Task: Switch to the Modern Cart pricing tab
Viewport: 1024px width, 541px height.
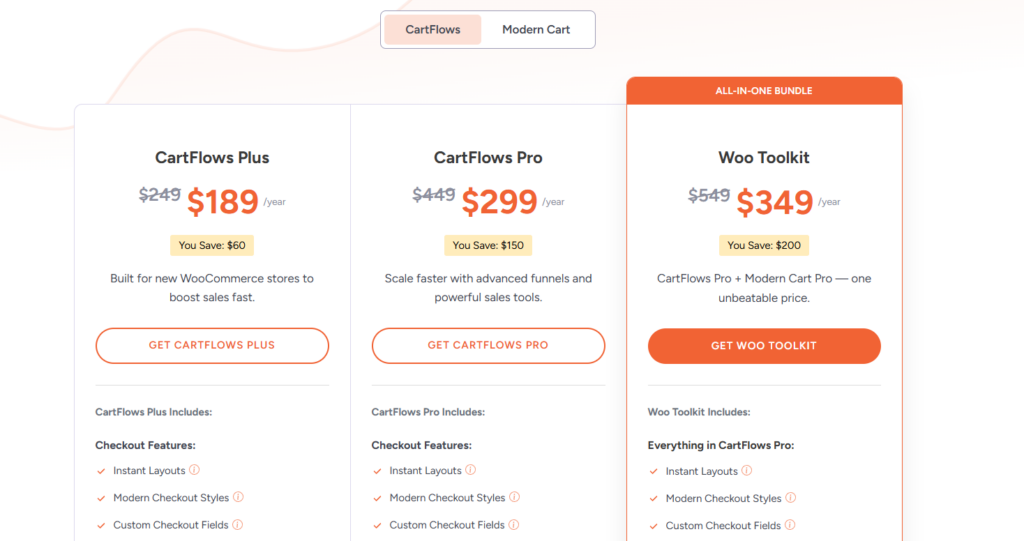Action: tap(536, 30)
